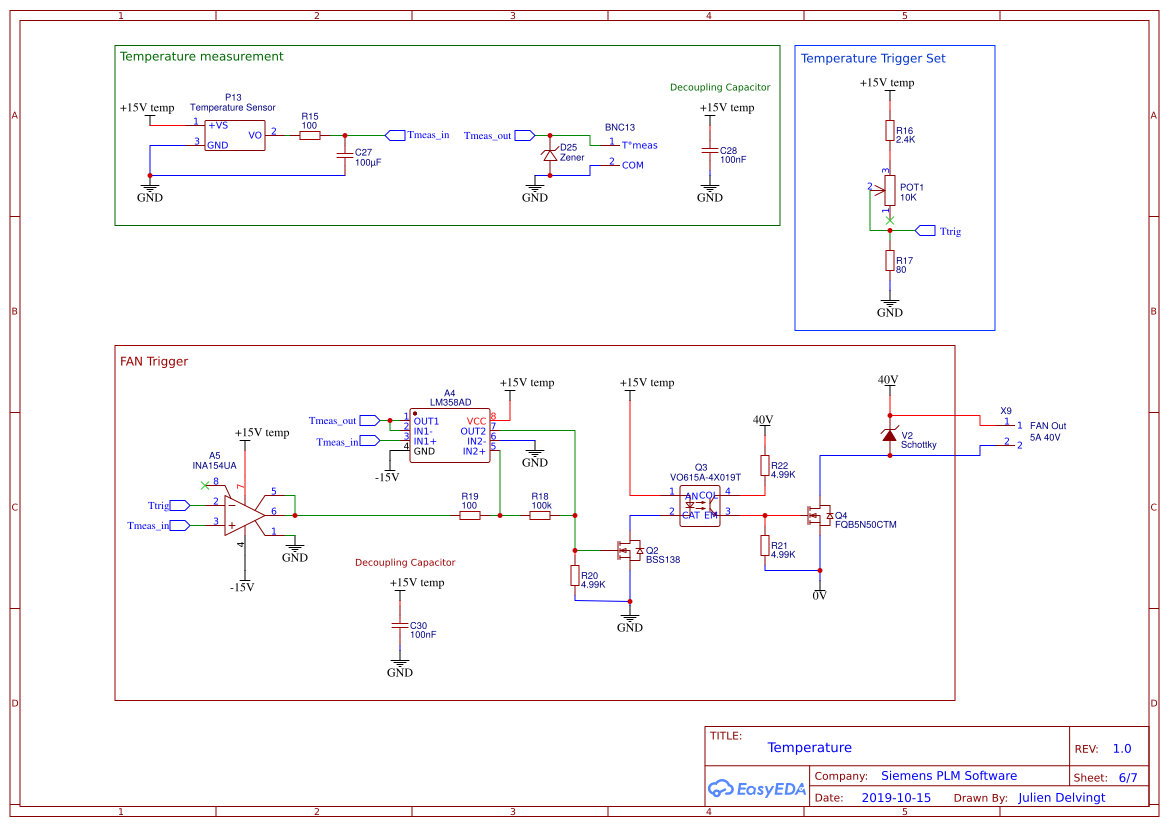The image size is (1169, 827).
Task: Select the A4 LM358AD IC body
Action: click(x=450, y=435)
